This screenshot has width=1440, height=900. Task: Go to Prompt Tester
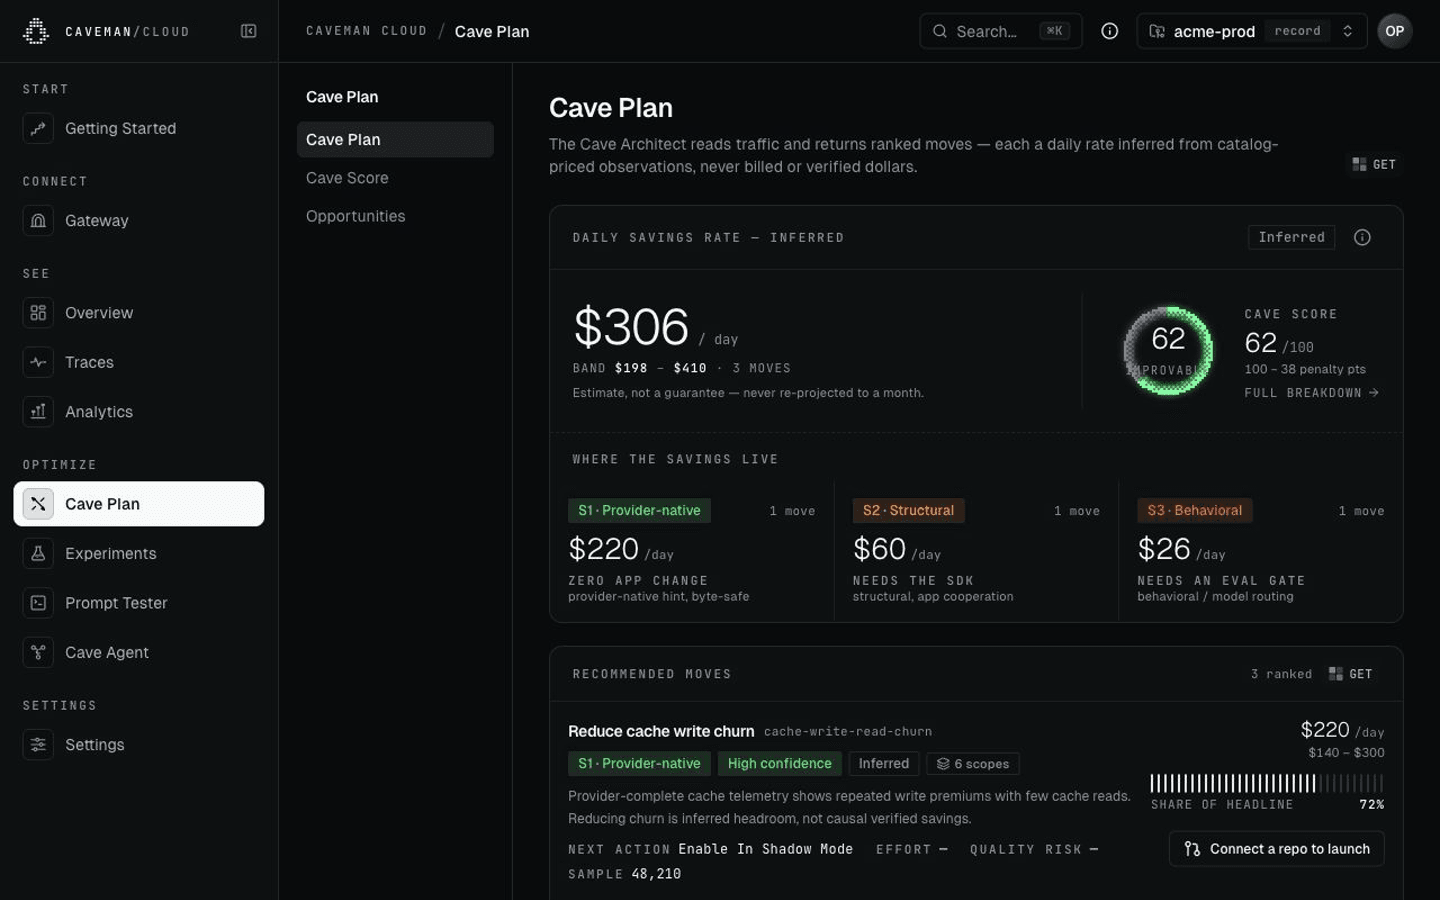coord(139,603)
